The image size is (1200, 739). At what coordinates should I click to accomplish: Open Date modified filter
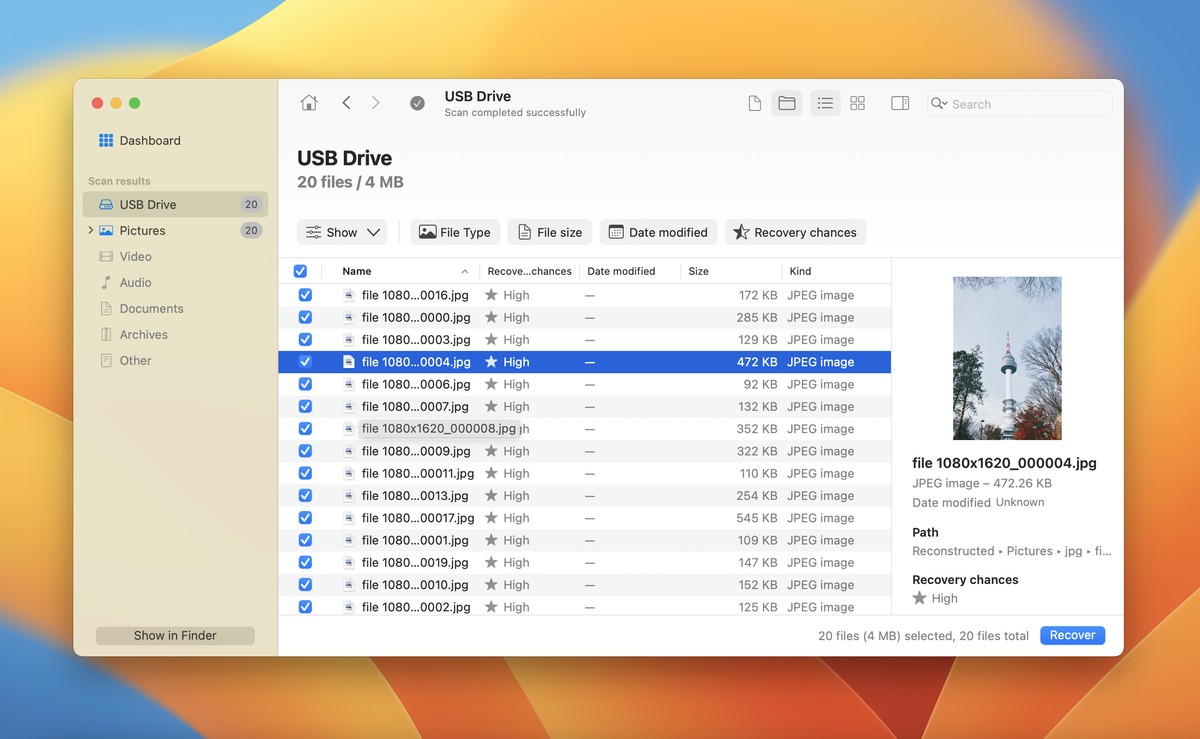[x=658, y=232]
